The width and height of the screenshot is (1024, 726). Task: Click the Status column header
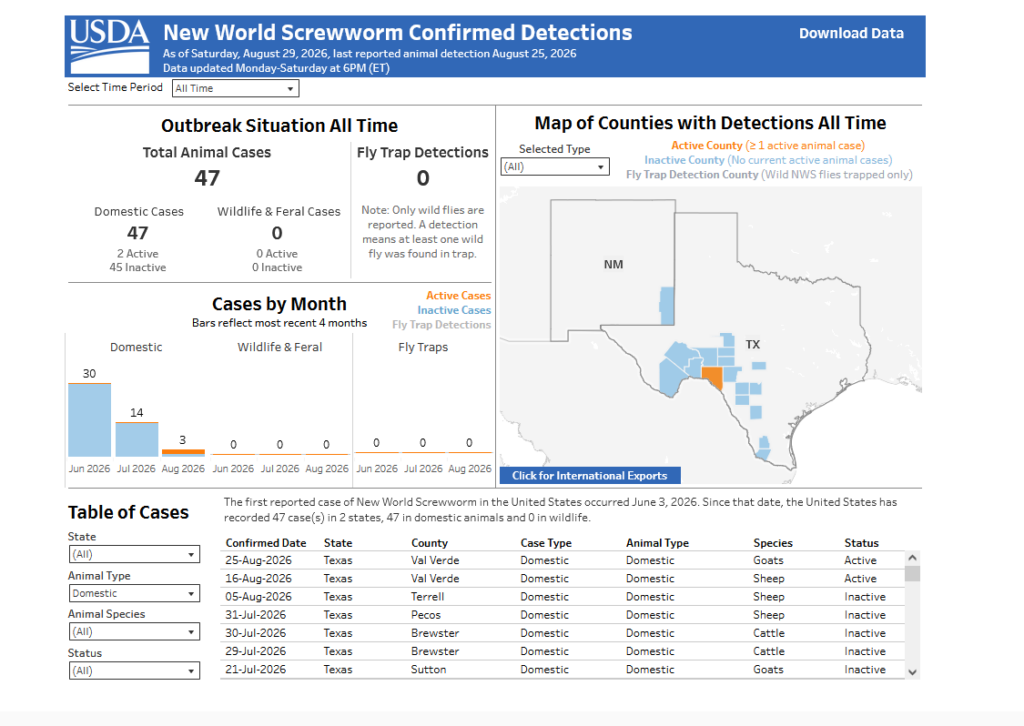coord(861,543)
